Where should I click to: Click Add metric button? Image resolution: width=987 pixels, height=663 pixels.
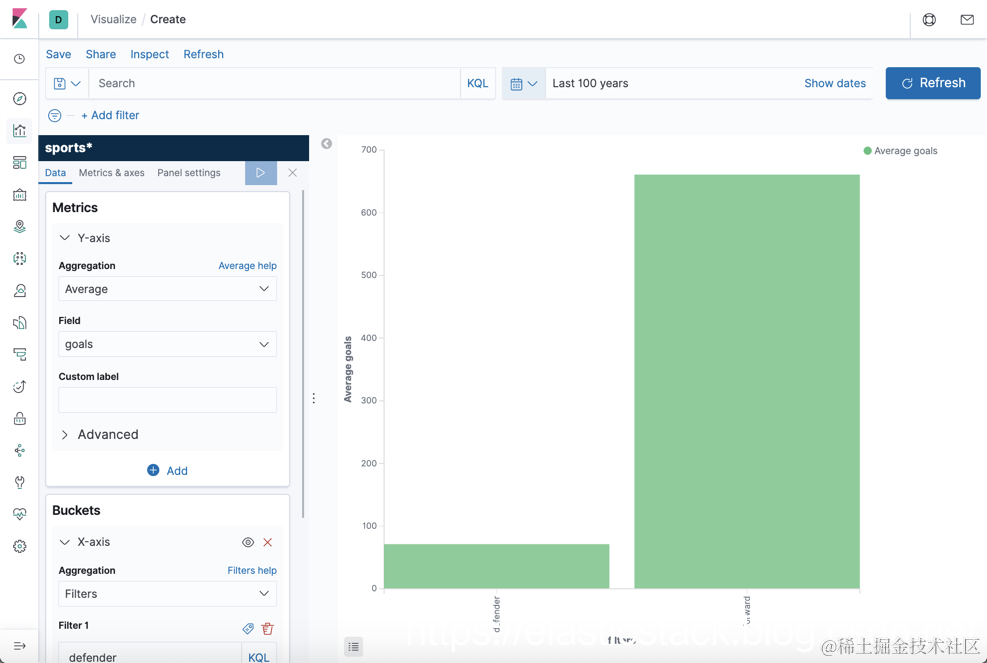(167, 470)
